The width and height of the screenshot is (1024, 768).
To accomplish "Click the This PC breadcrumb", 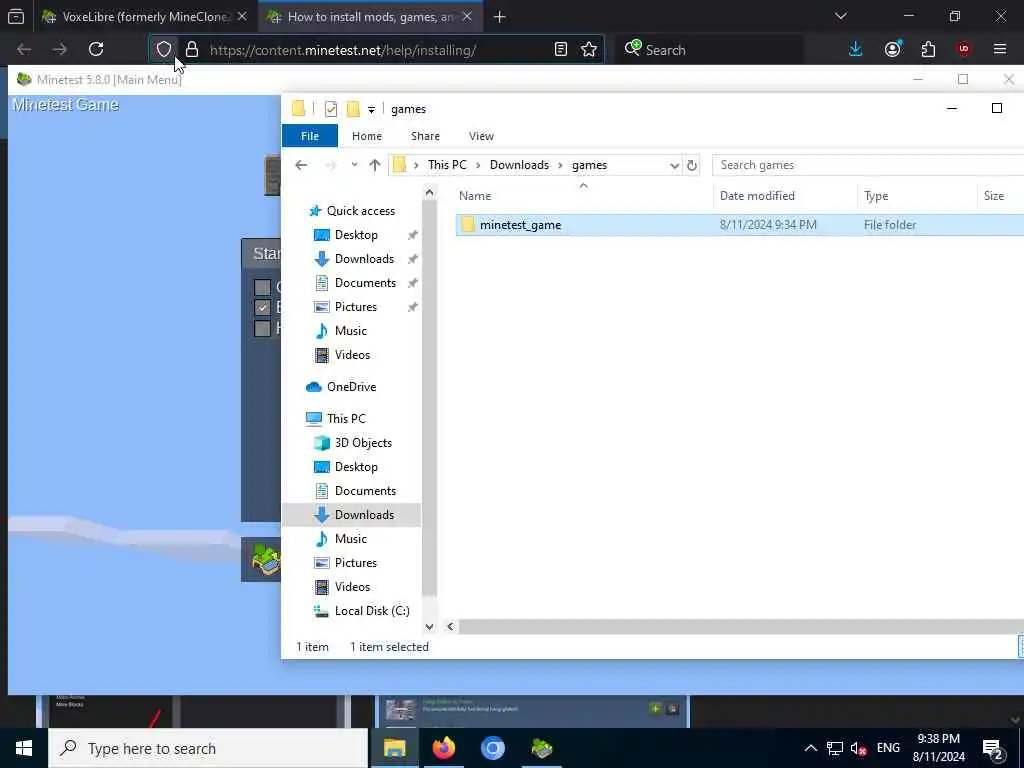I will tap(447, 165).
